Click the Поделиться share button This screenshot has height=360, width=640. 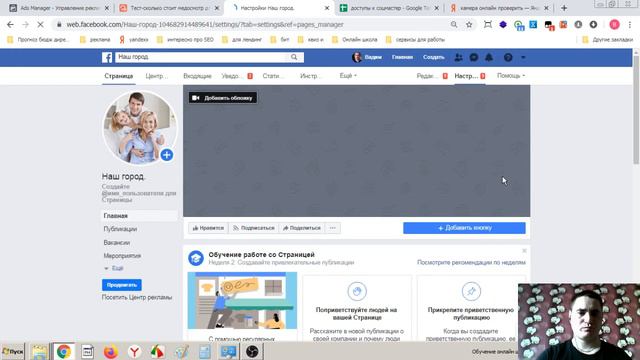[302, 228]
